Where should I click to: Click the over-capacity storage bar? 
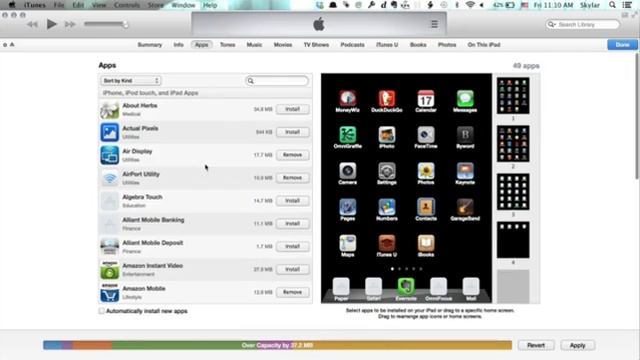(x=278, y=345)
